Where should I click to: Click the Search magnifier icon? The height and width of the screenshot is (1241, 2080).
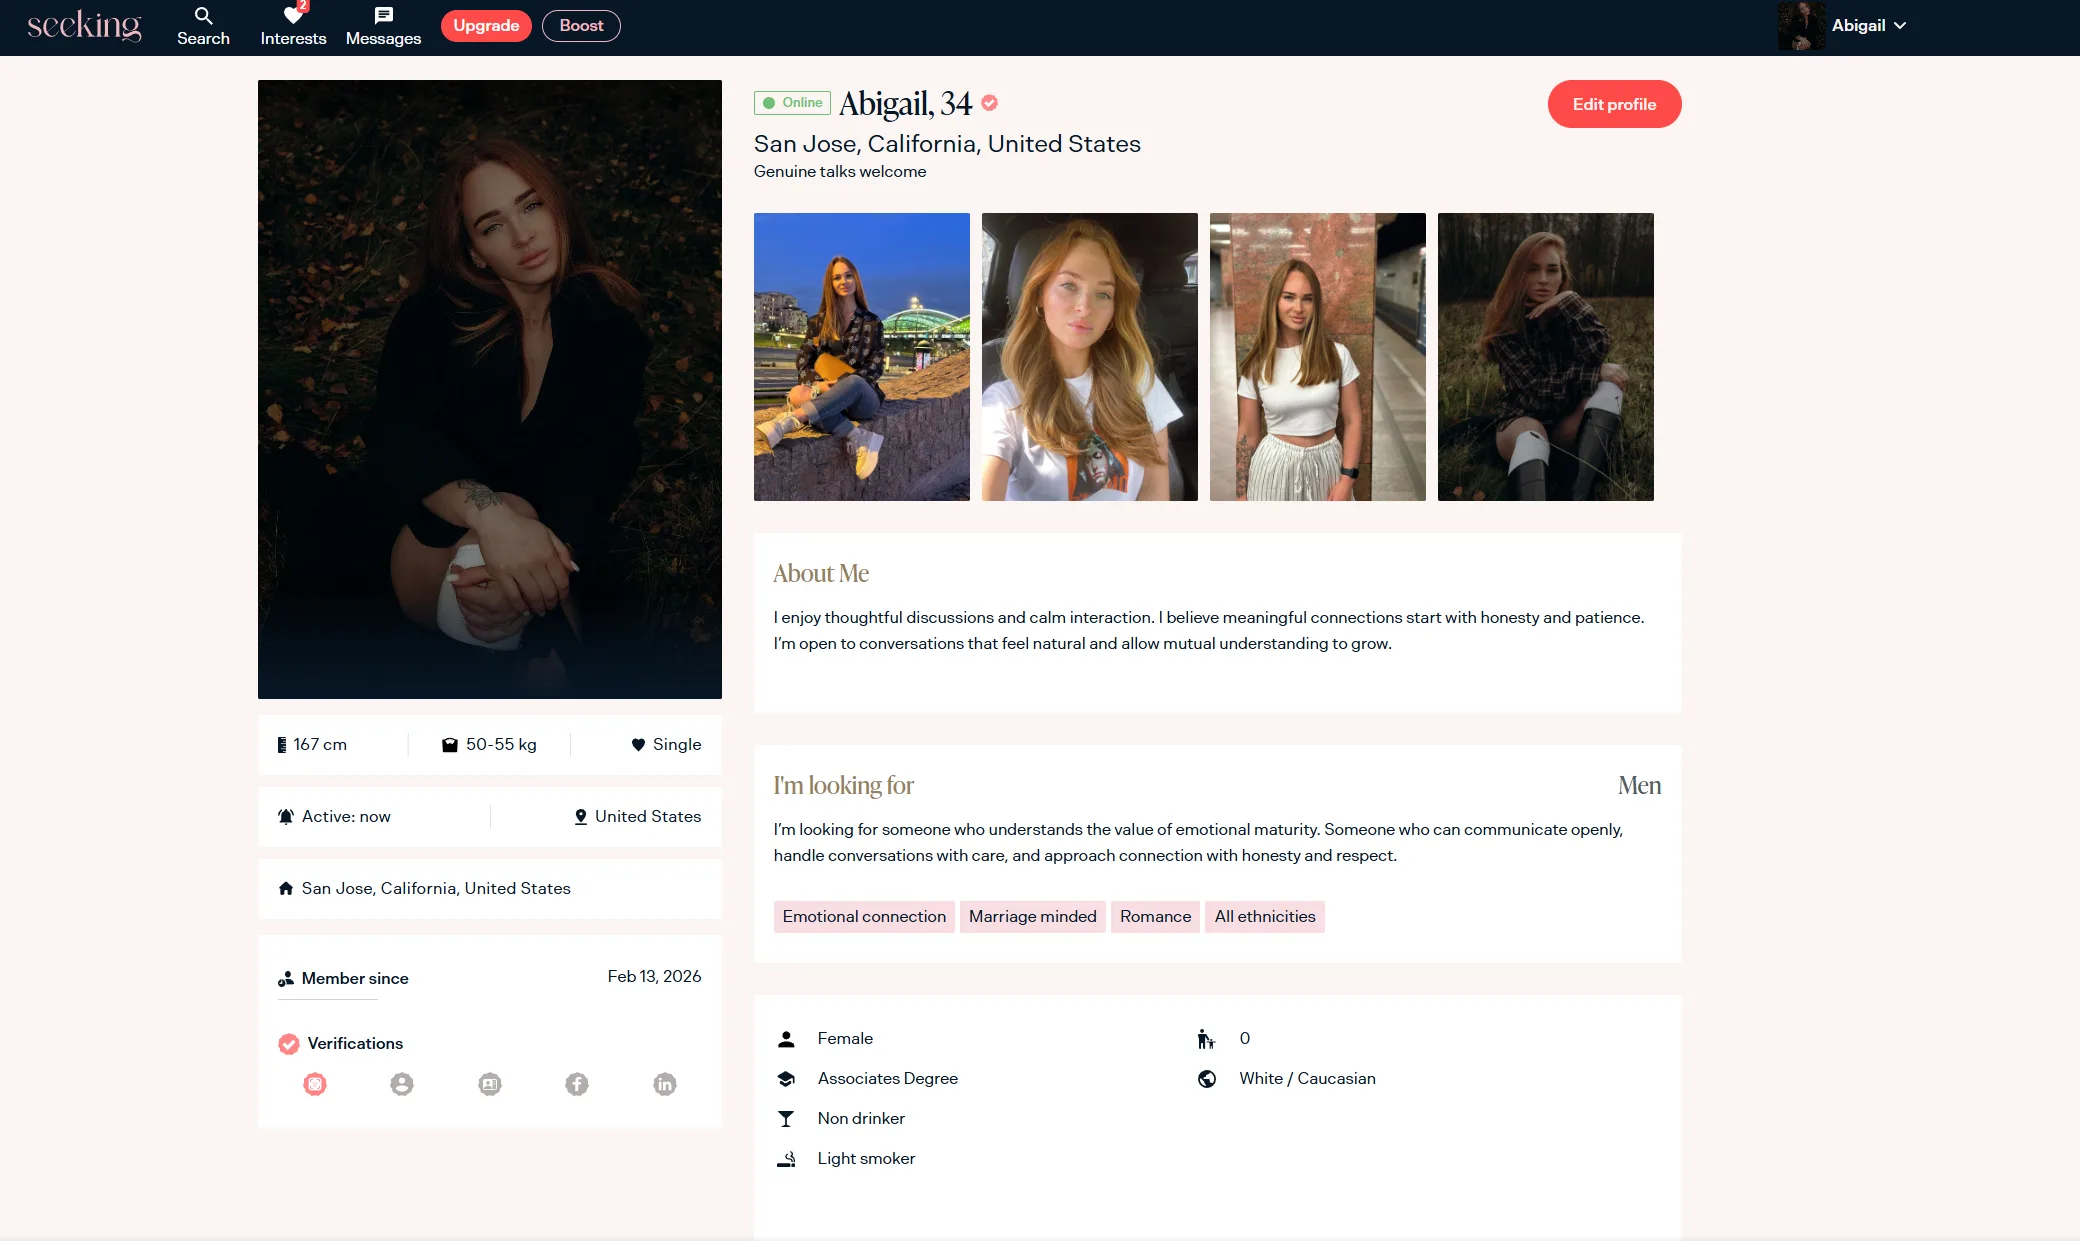pyautogui.click(x=203, y=16)
